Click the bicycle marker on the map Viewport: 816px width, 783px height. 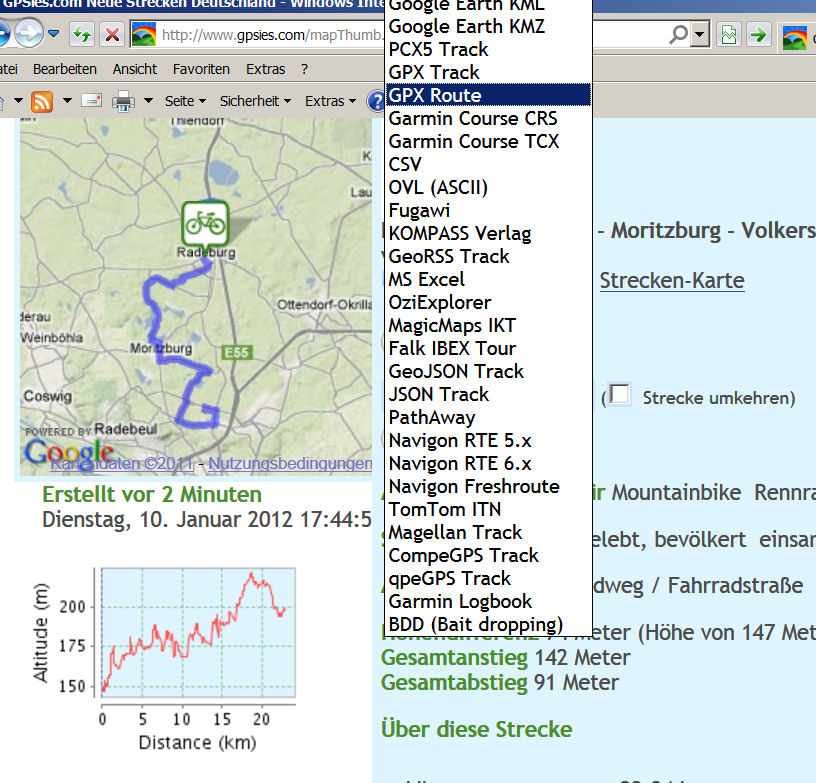206,225
